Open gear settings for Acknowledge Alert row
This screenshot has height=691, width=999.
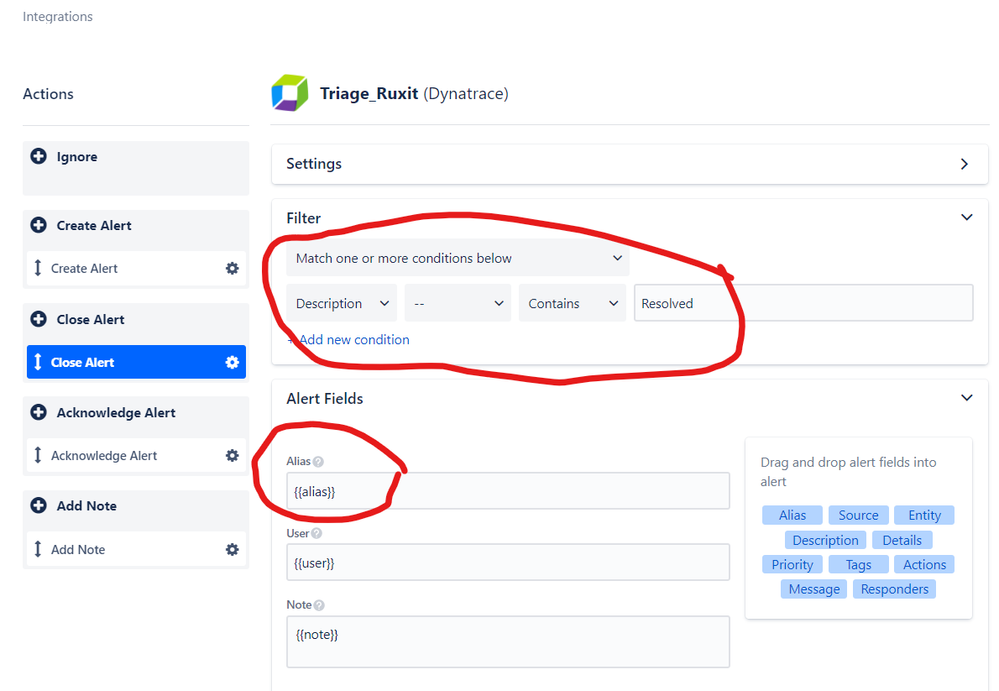click(x=232, y=455)
